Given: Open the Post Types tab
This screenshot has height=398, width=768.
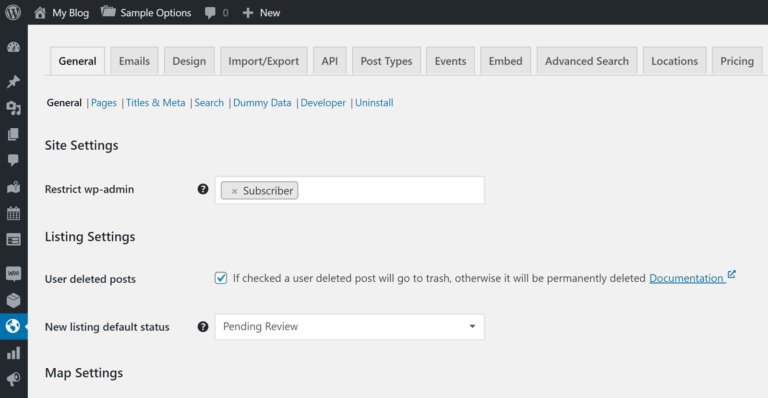Looking at the screenshot, I should pos(386,61).
